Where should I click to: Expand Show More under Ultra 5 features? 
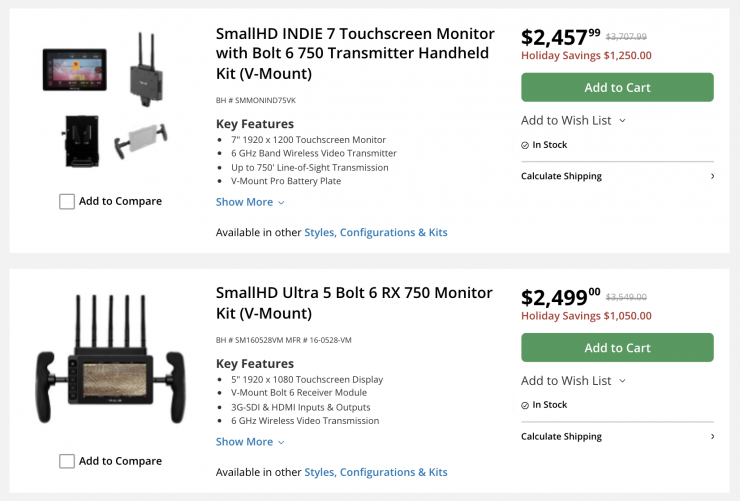pos(250,442)
